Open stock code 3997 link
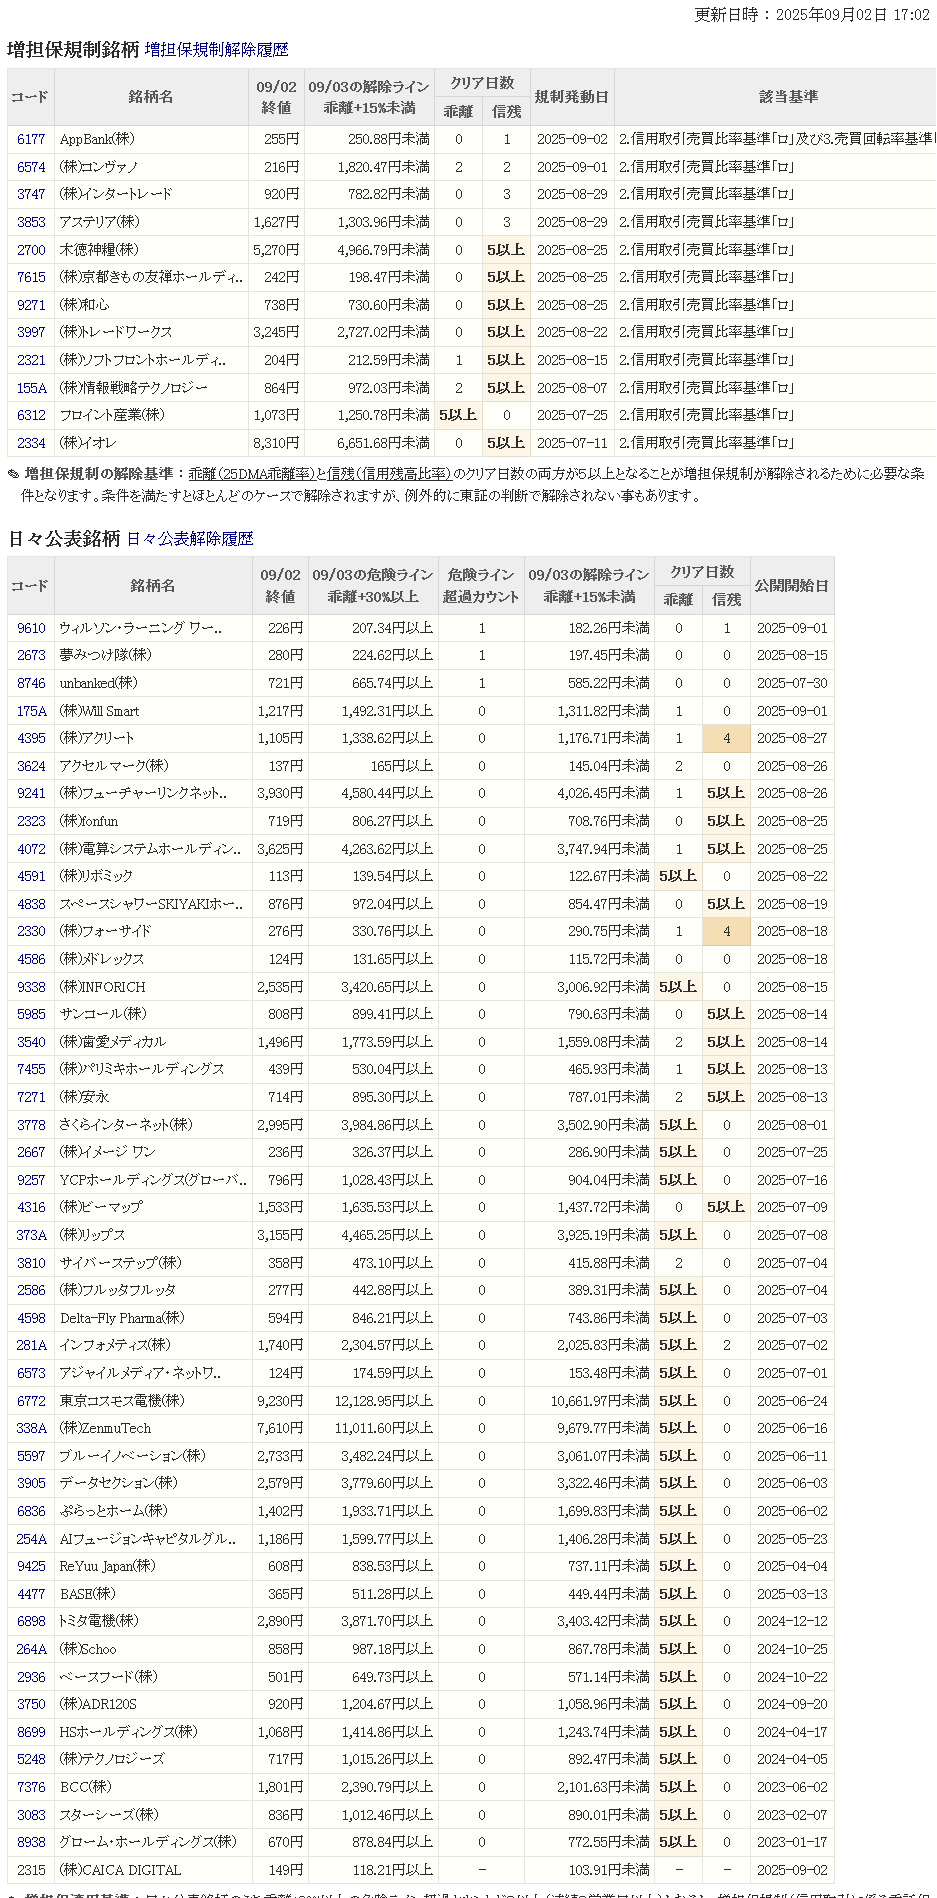The width and height of the screenshot is (937, 1898). 31,332
